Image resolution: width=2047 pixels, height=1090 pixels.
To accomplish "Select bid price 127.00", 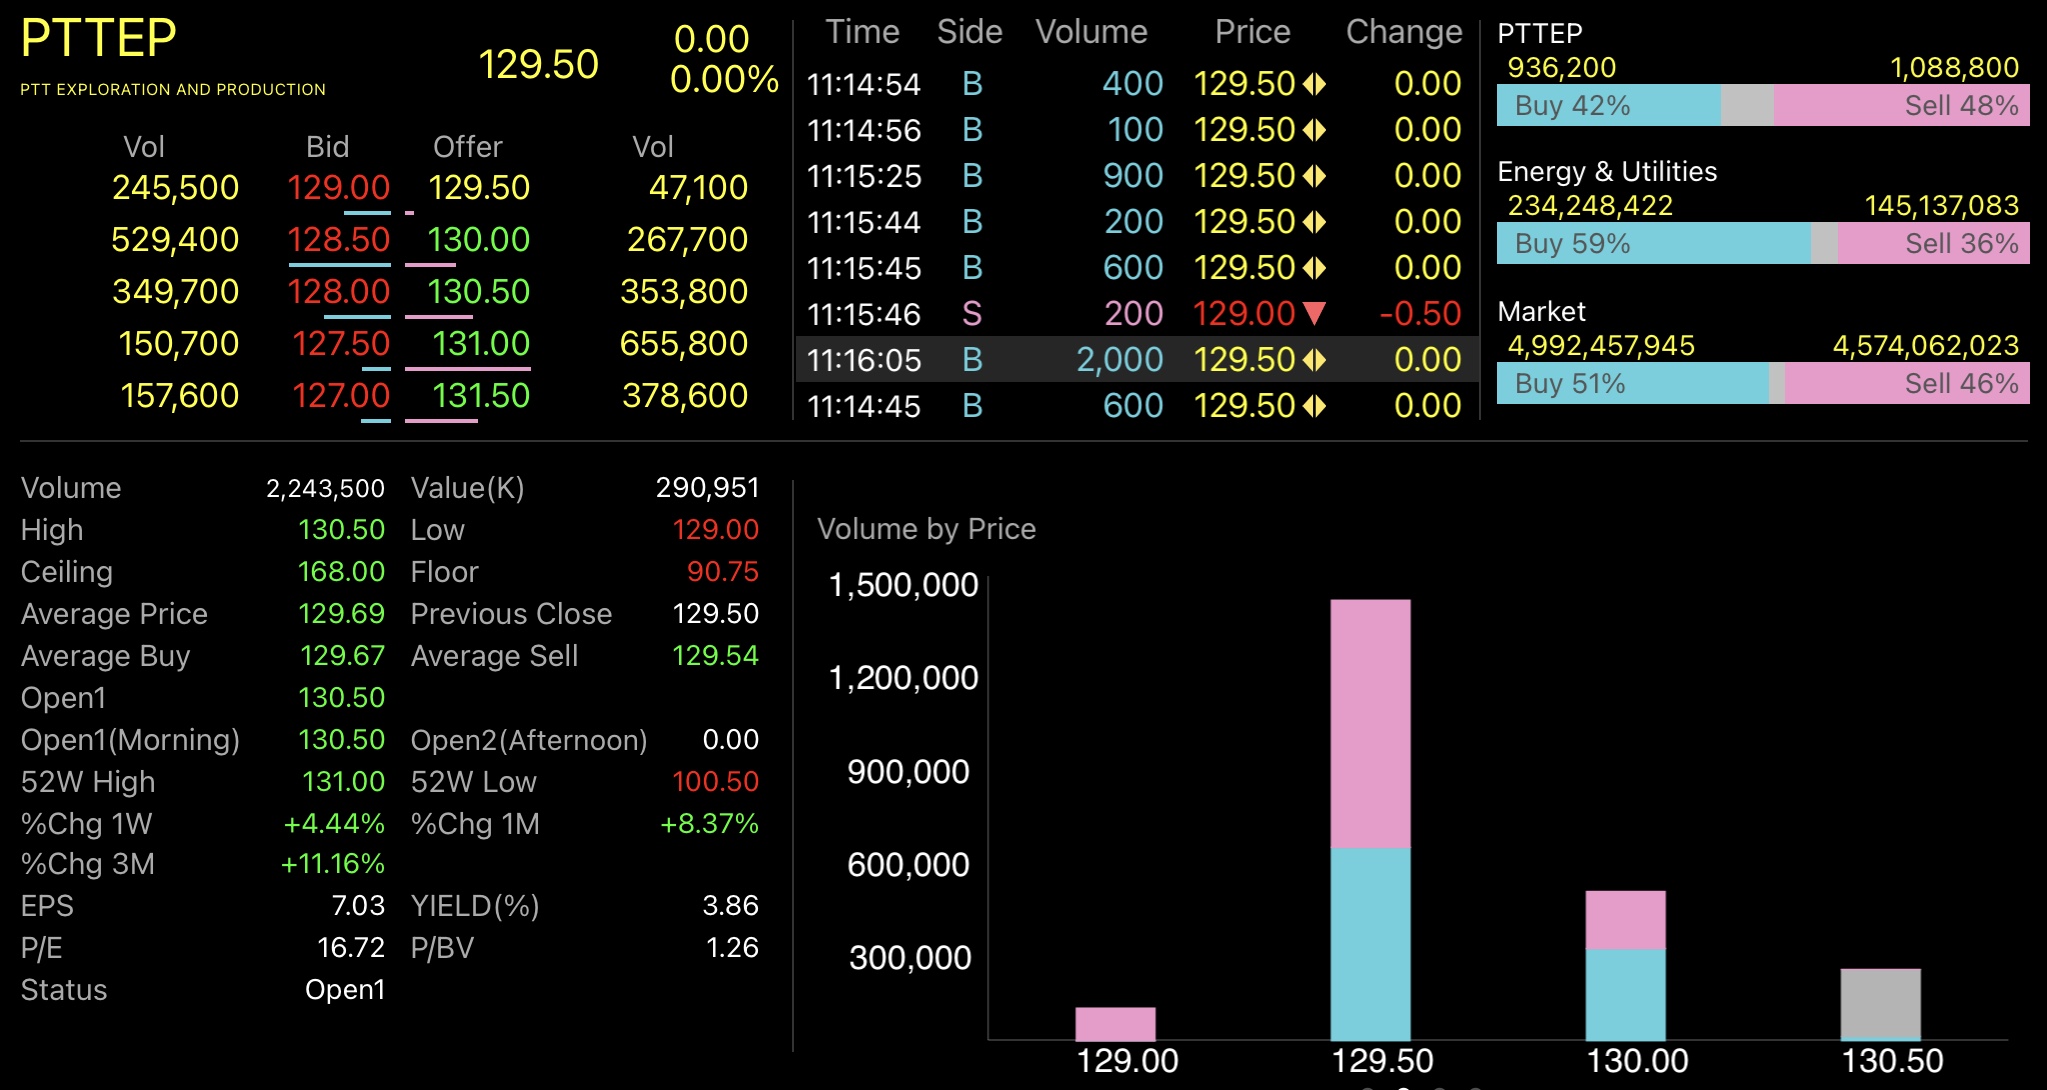I will [340, 396].
